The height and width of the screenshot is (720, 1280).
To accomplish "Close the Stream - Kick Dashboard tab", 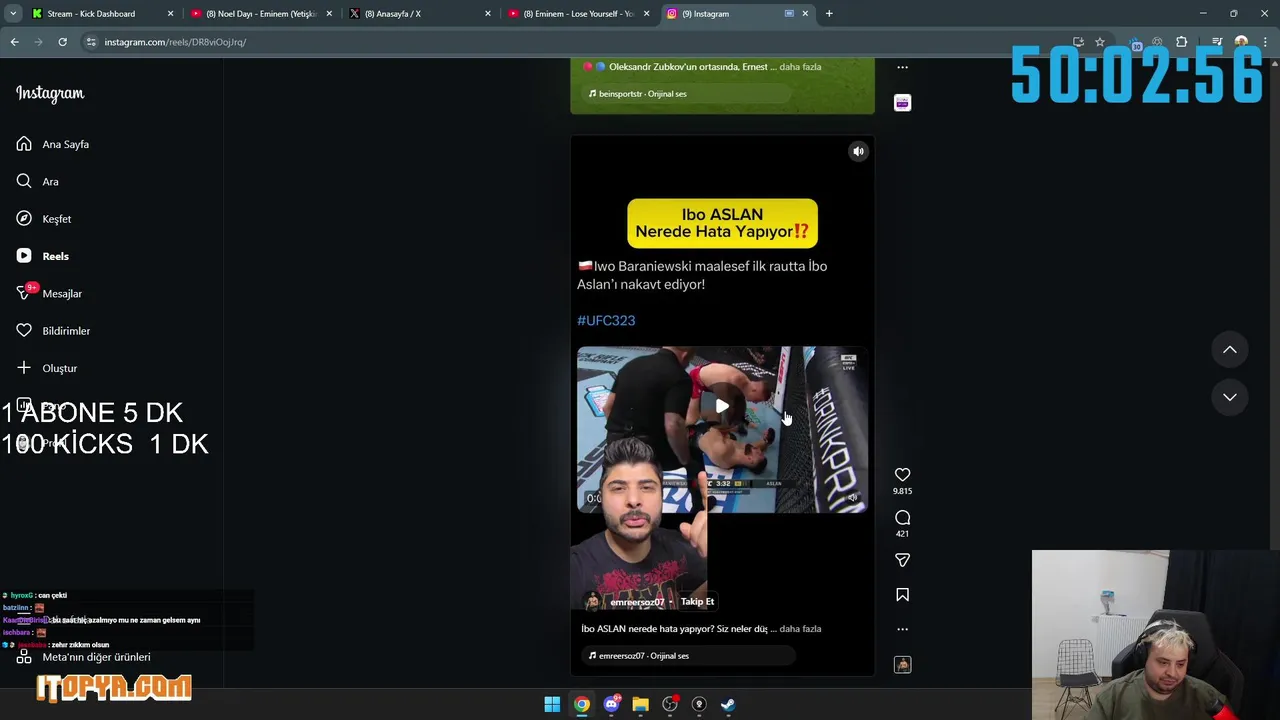I will (x=170, y=14).
